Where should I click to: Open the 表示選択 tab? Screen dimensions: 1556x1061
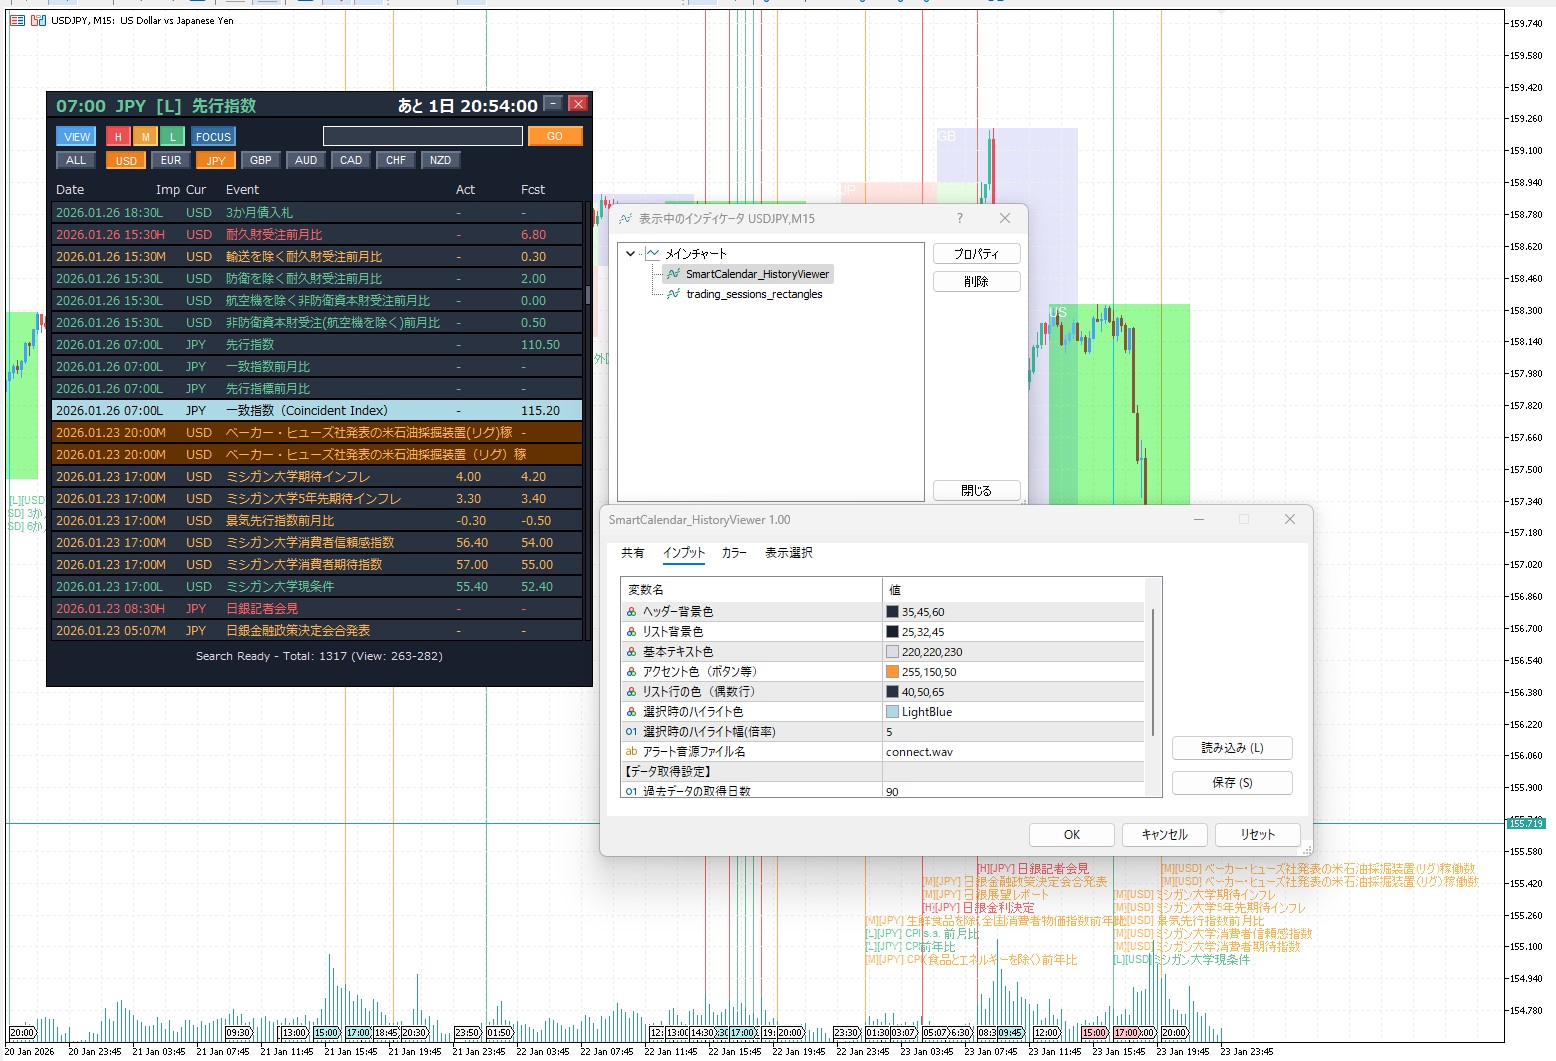click(788, 553)
